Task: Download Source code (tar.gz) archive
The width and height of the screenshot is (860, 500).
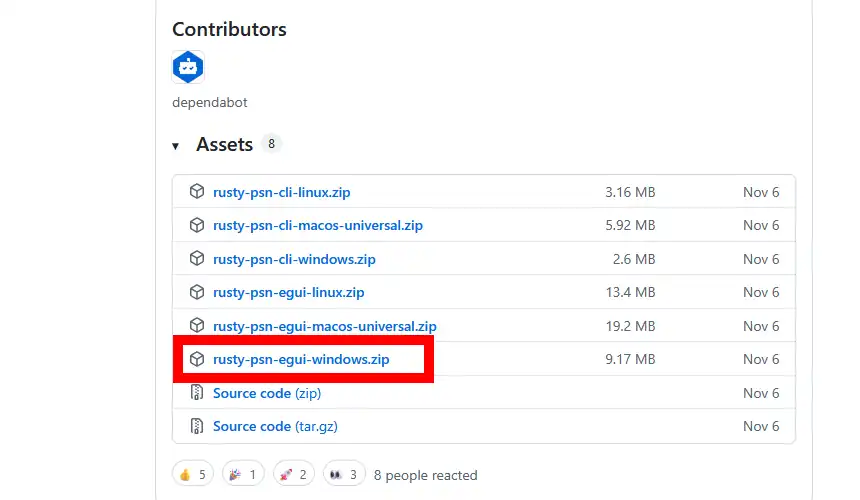Action: click(275, 426)
